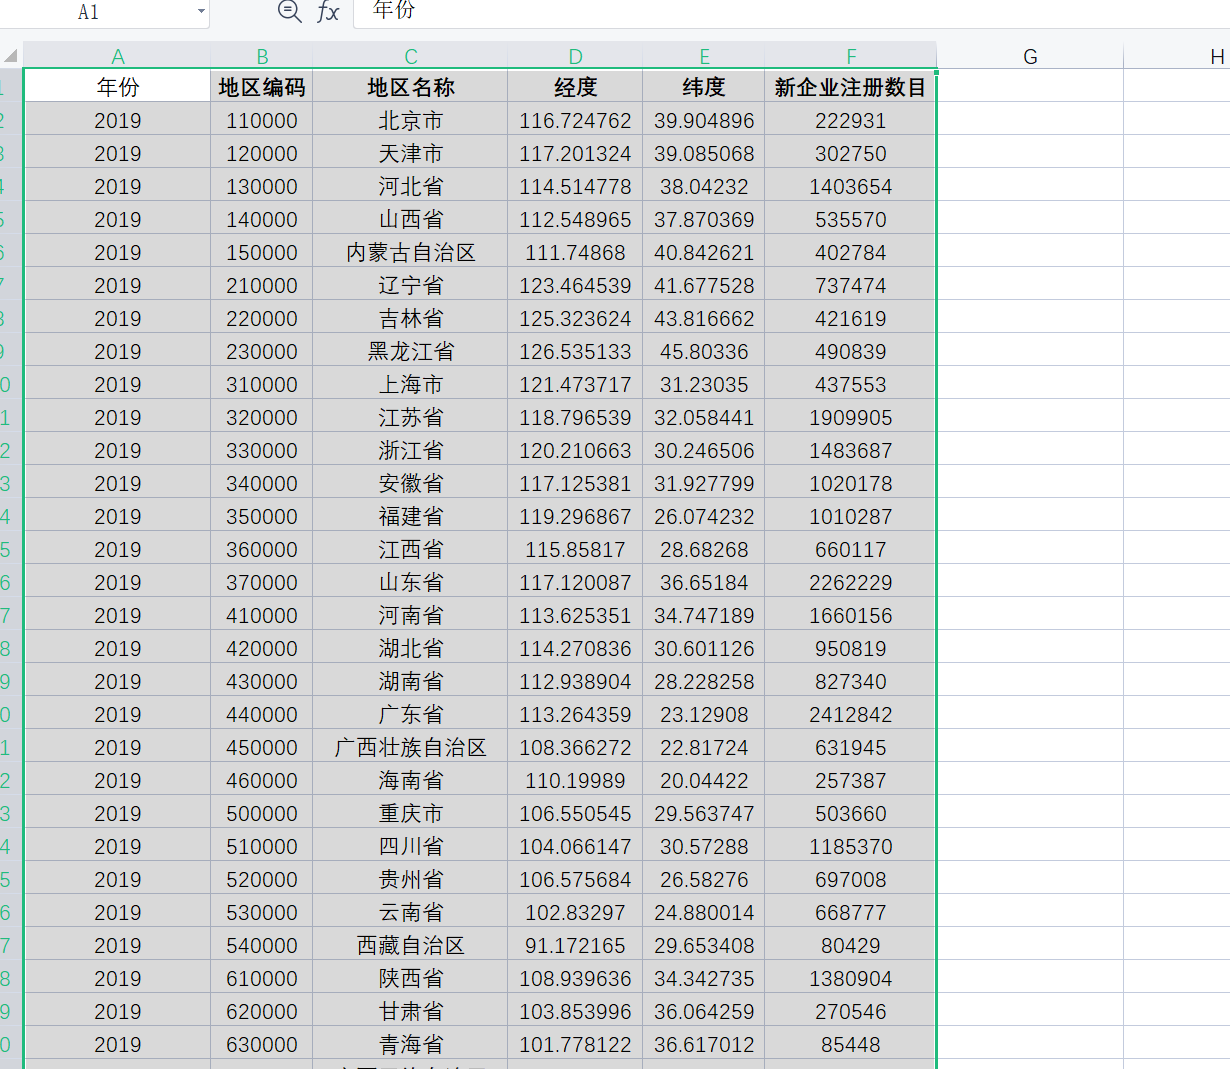Viewport: 1230px width, 1069px height.
Task: Select the cell containing 江苏省
Action: (411, 417)
